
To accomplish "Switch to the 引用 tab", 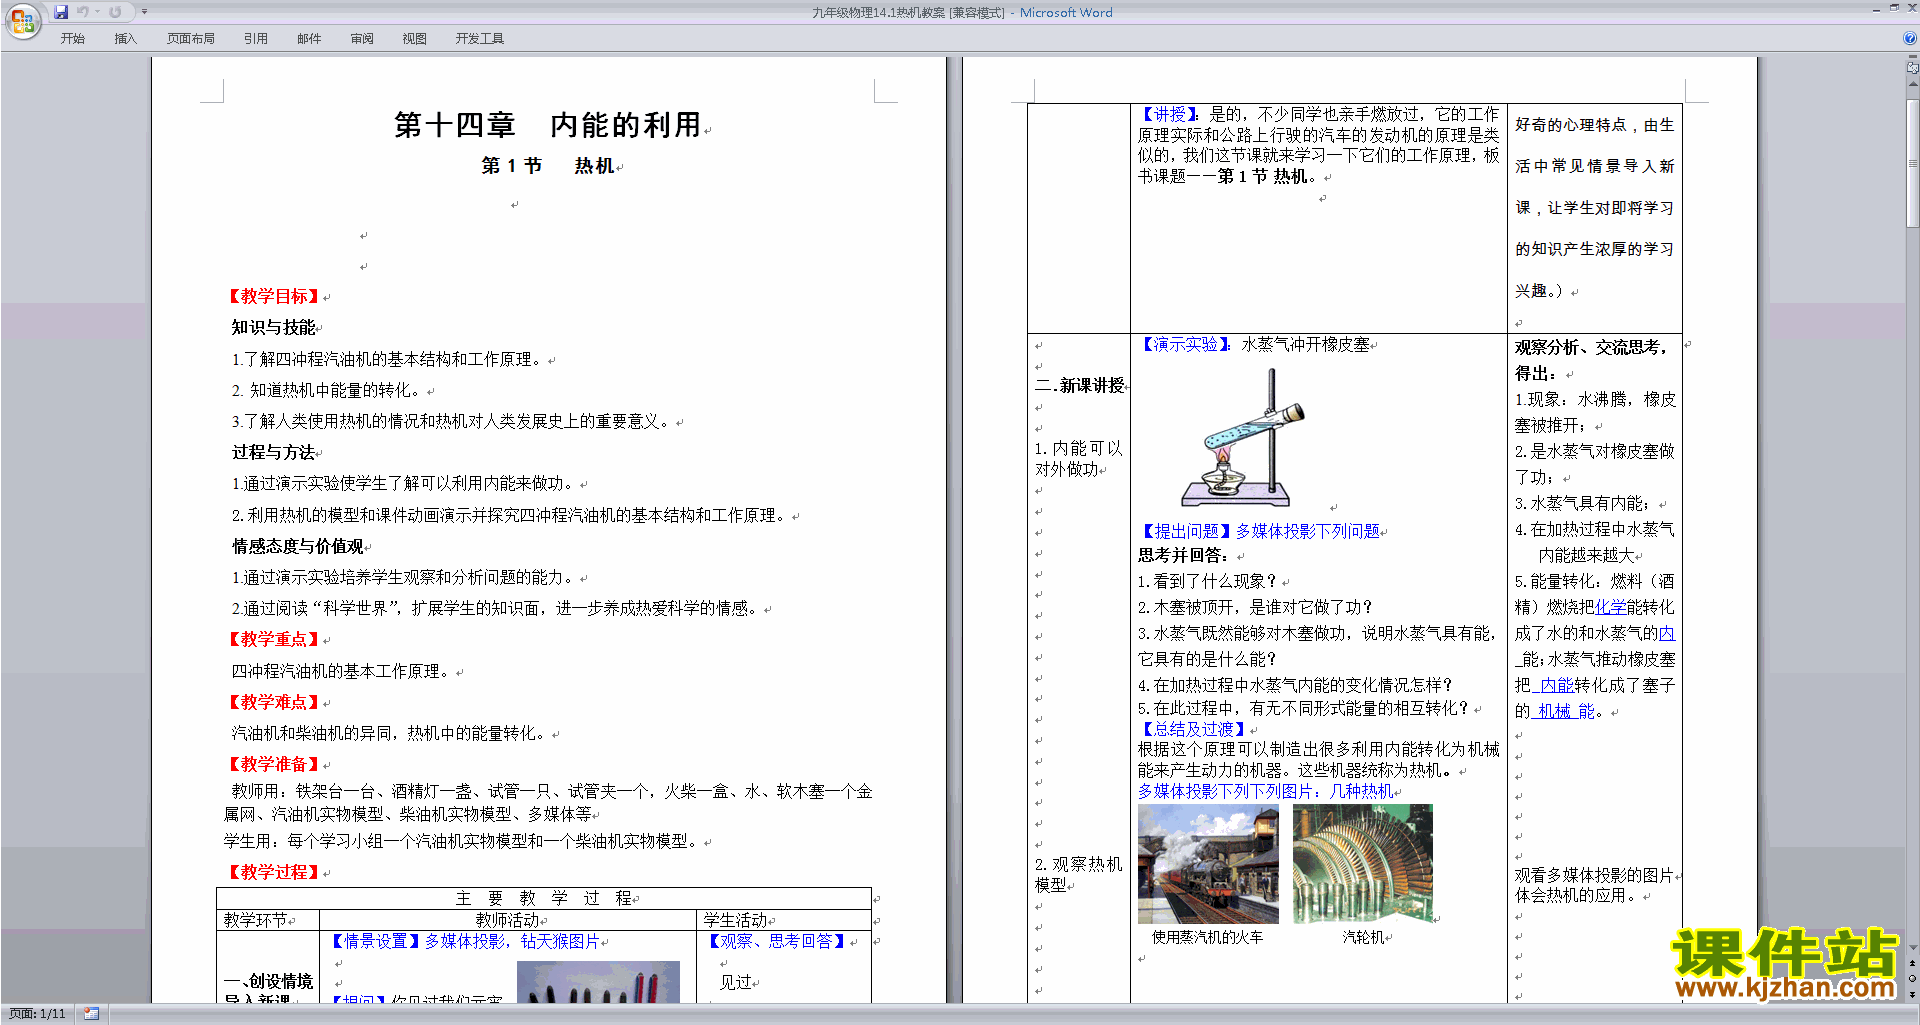I will pos(256,39).
